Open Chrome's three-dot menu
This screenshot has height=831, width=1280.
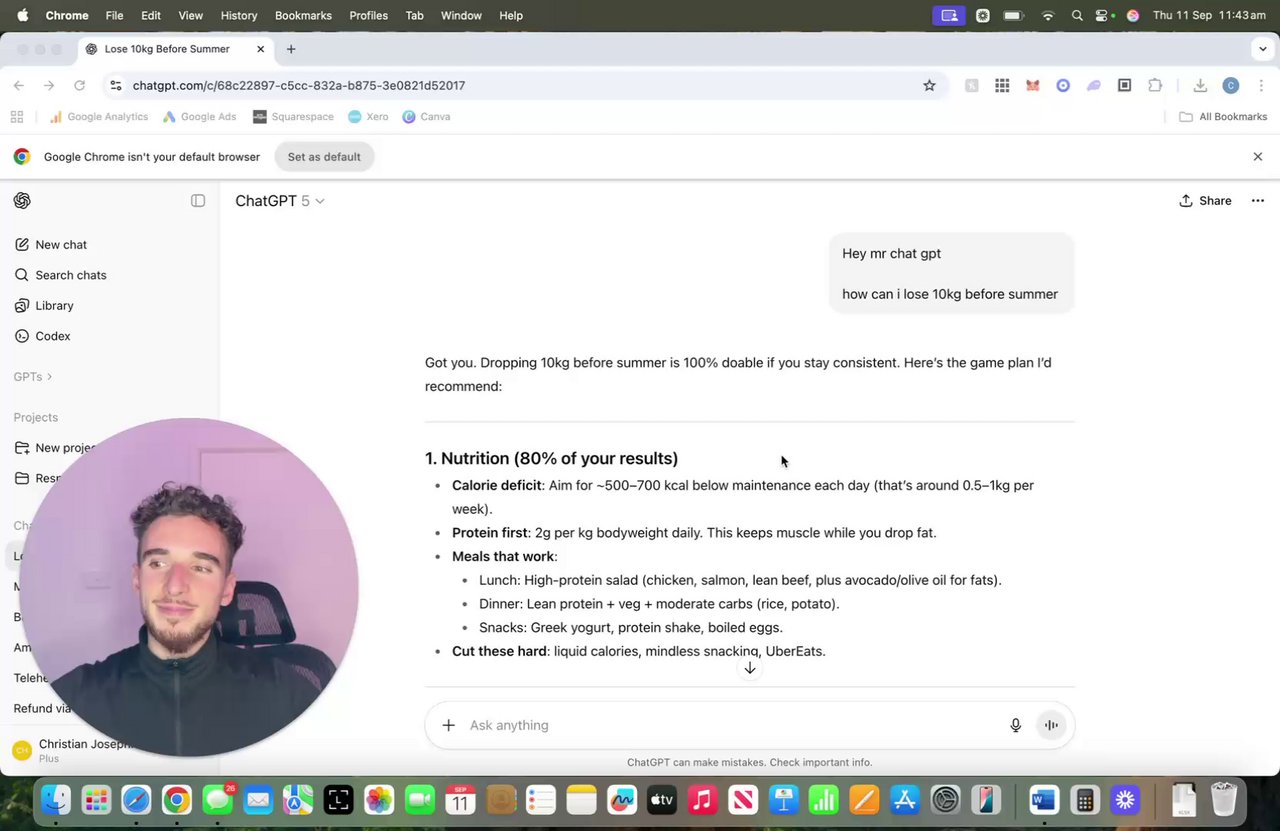tap(1260, 86)
